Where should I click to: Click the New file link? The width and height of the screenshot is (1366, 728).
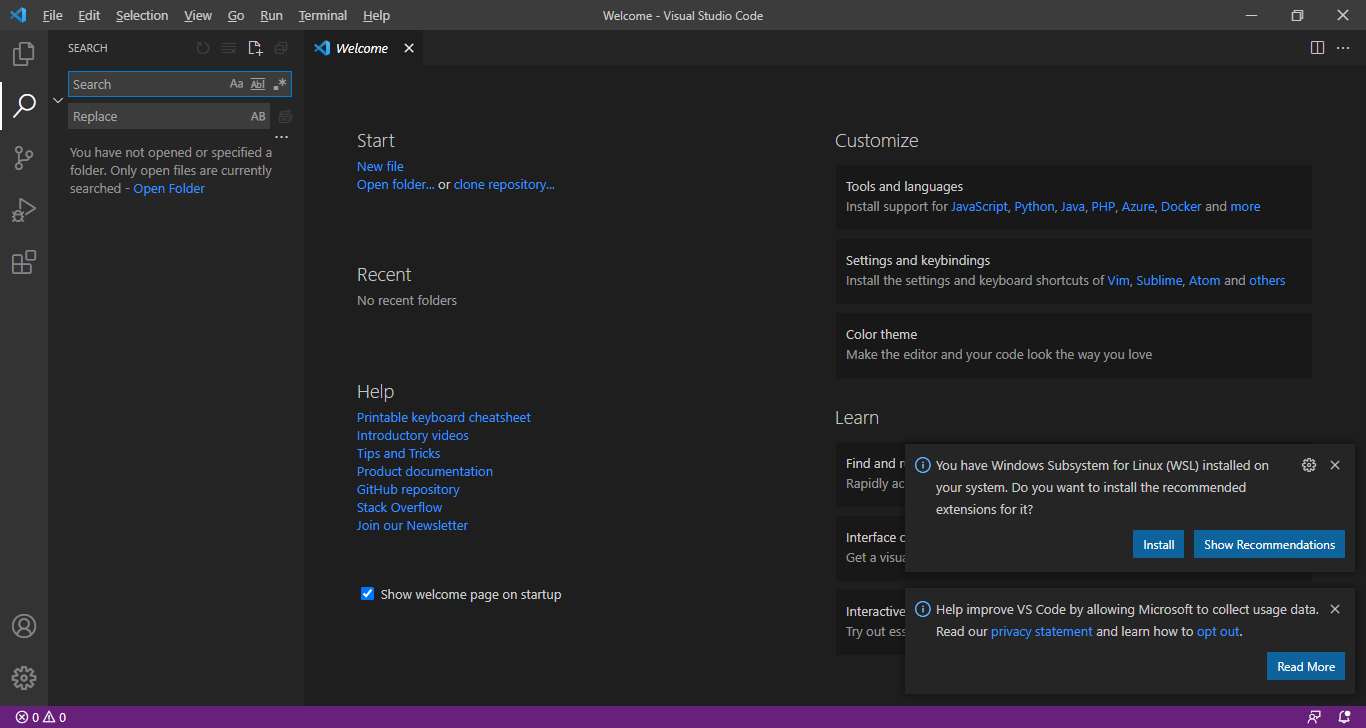(380, 166)
